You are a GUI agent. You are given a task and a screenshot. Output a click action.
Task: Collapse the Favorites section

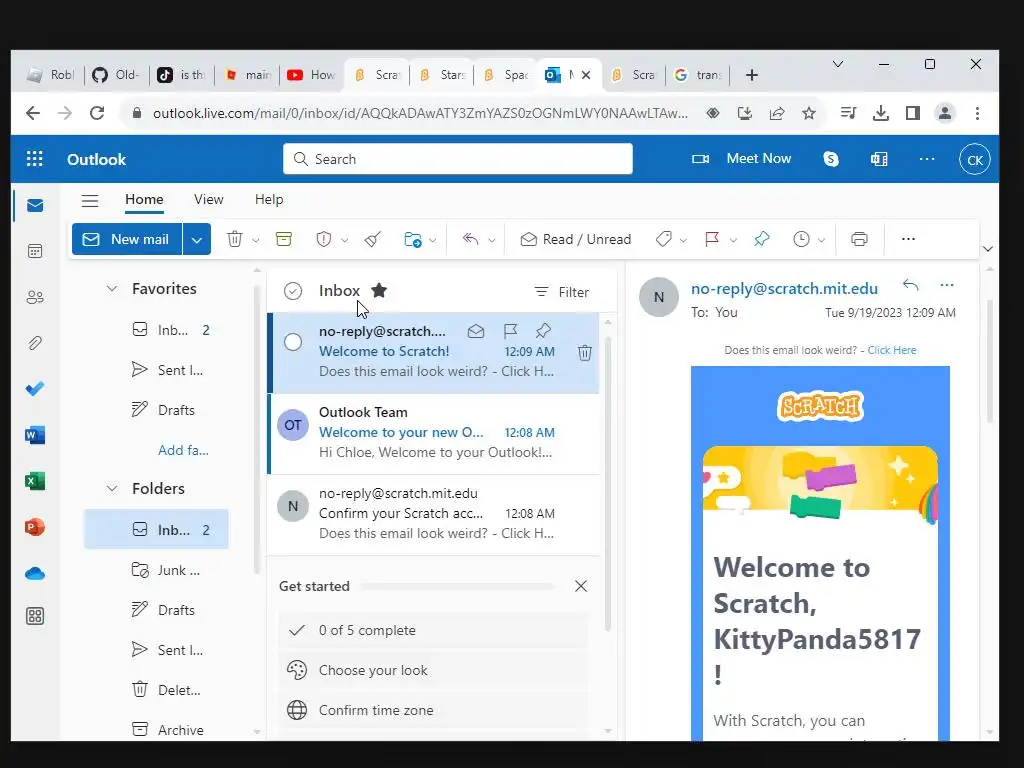pyautogui.click(x=112, y=289)
